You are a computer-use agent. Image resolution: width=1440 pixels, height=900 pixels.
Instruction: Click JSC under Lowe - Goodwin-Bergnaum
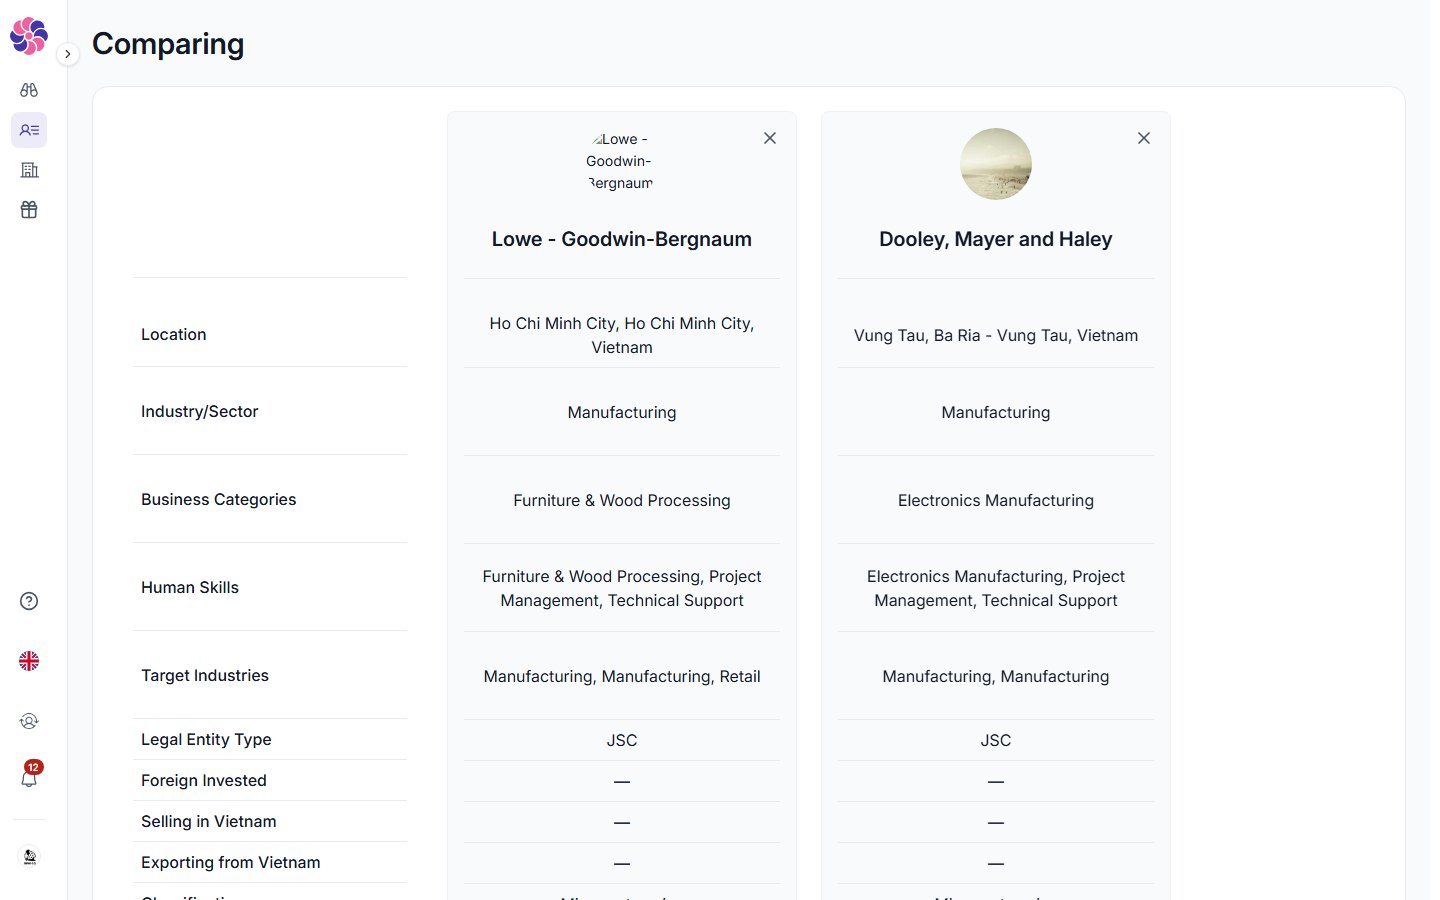[622, 740]
